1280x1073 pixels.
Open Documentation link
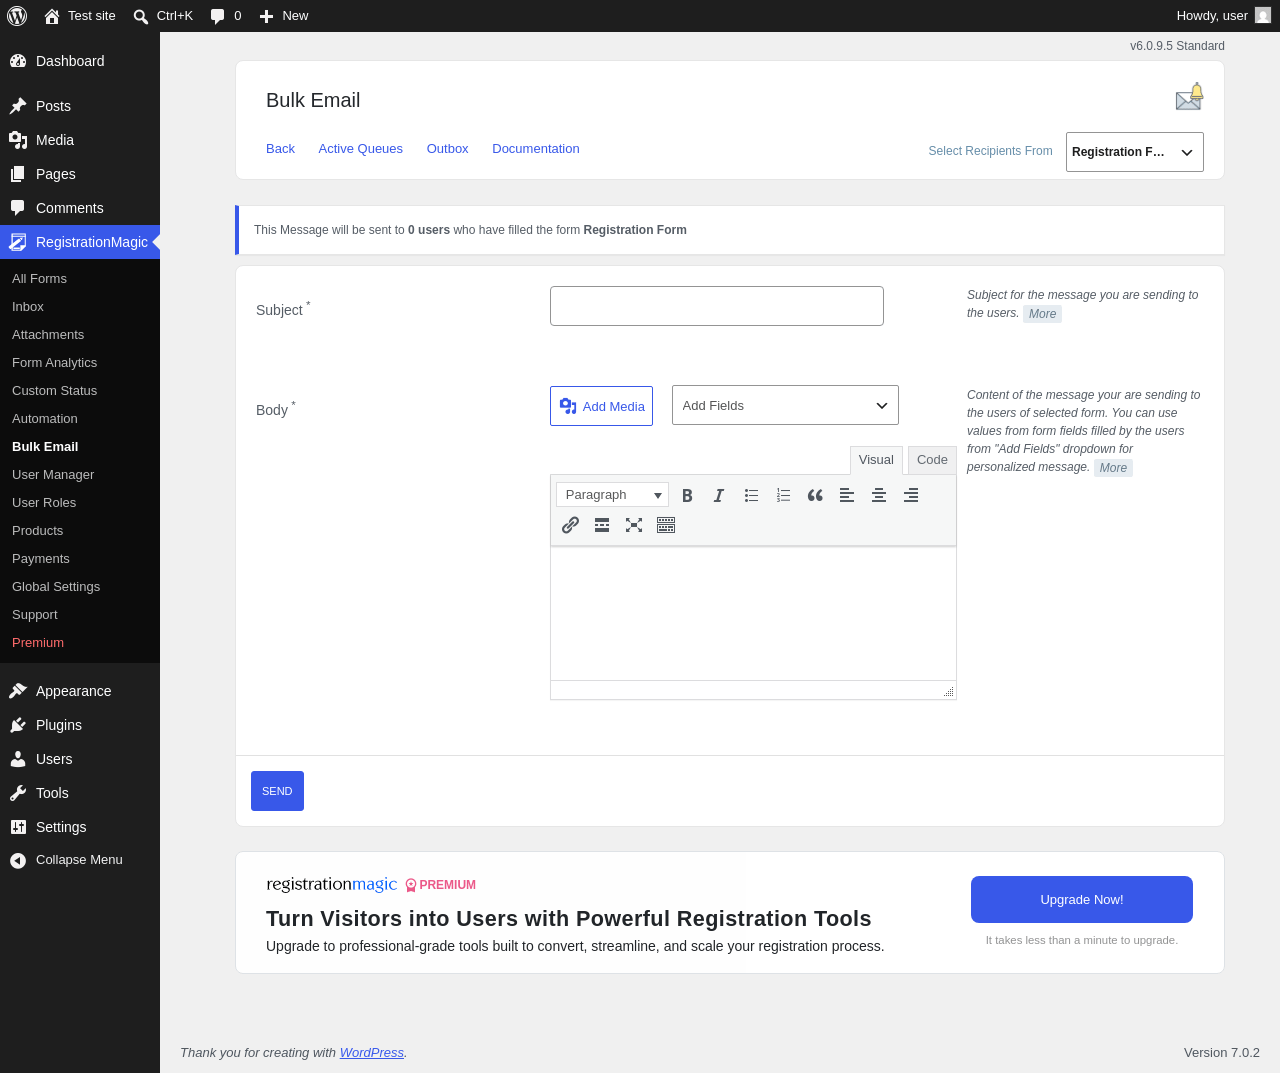[x=536, y=149]
